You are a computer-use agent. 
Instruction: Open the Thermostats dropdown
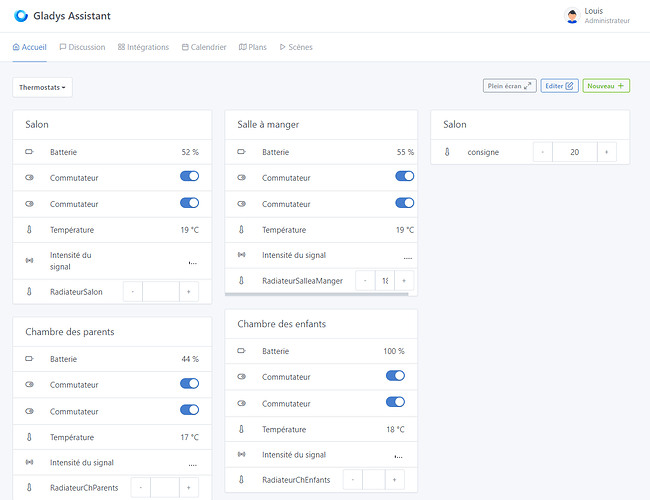pyautogui.click(x=43, y=88)
